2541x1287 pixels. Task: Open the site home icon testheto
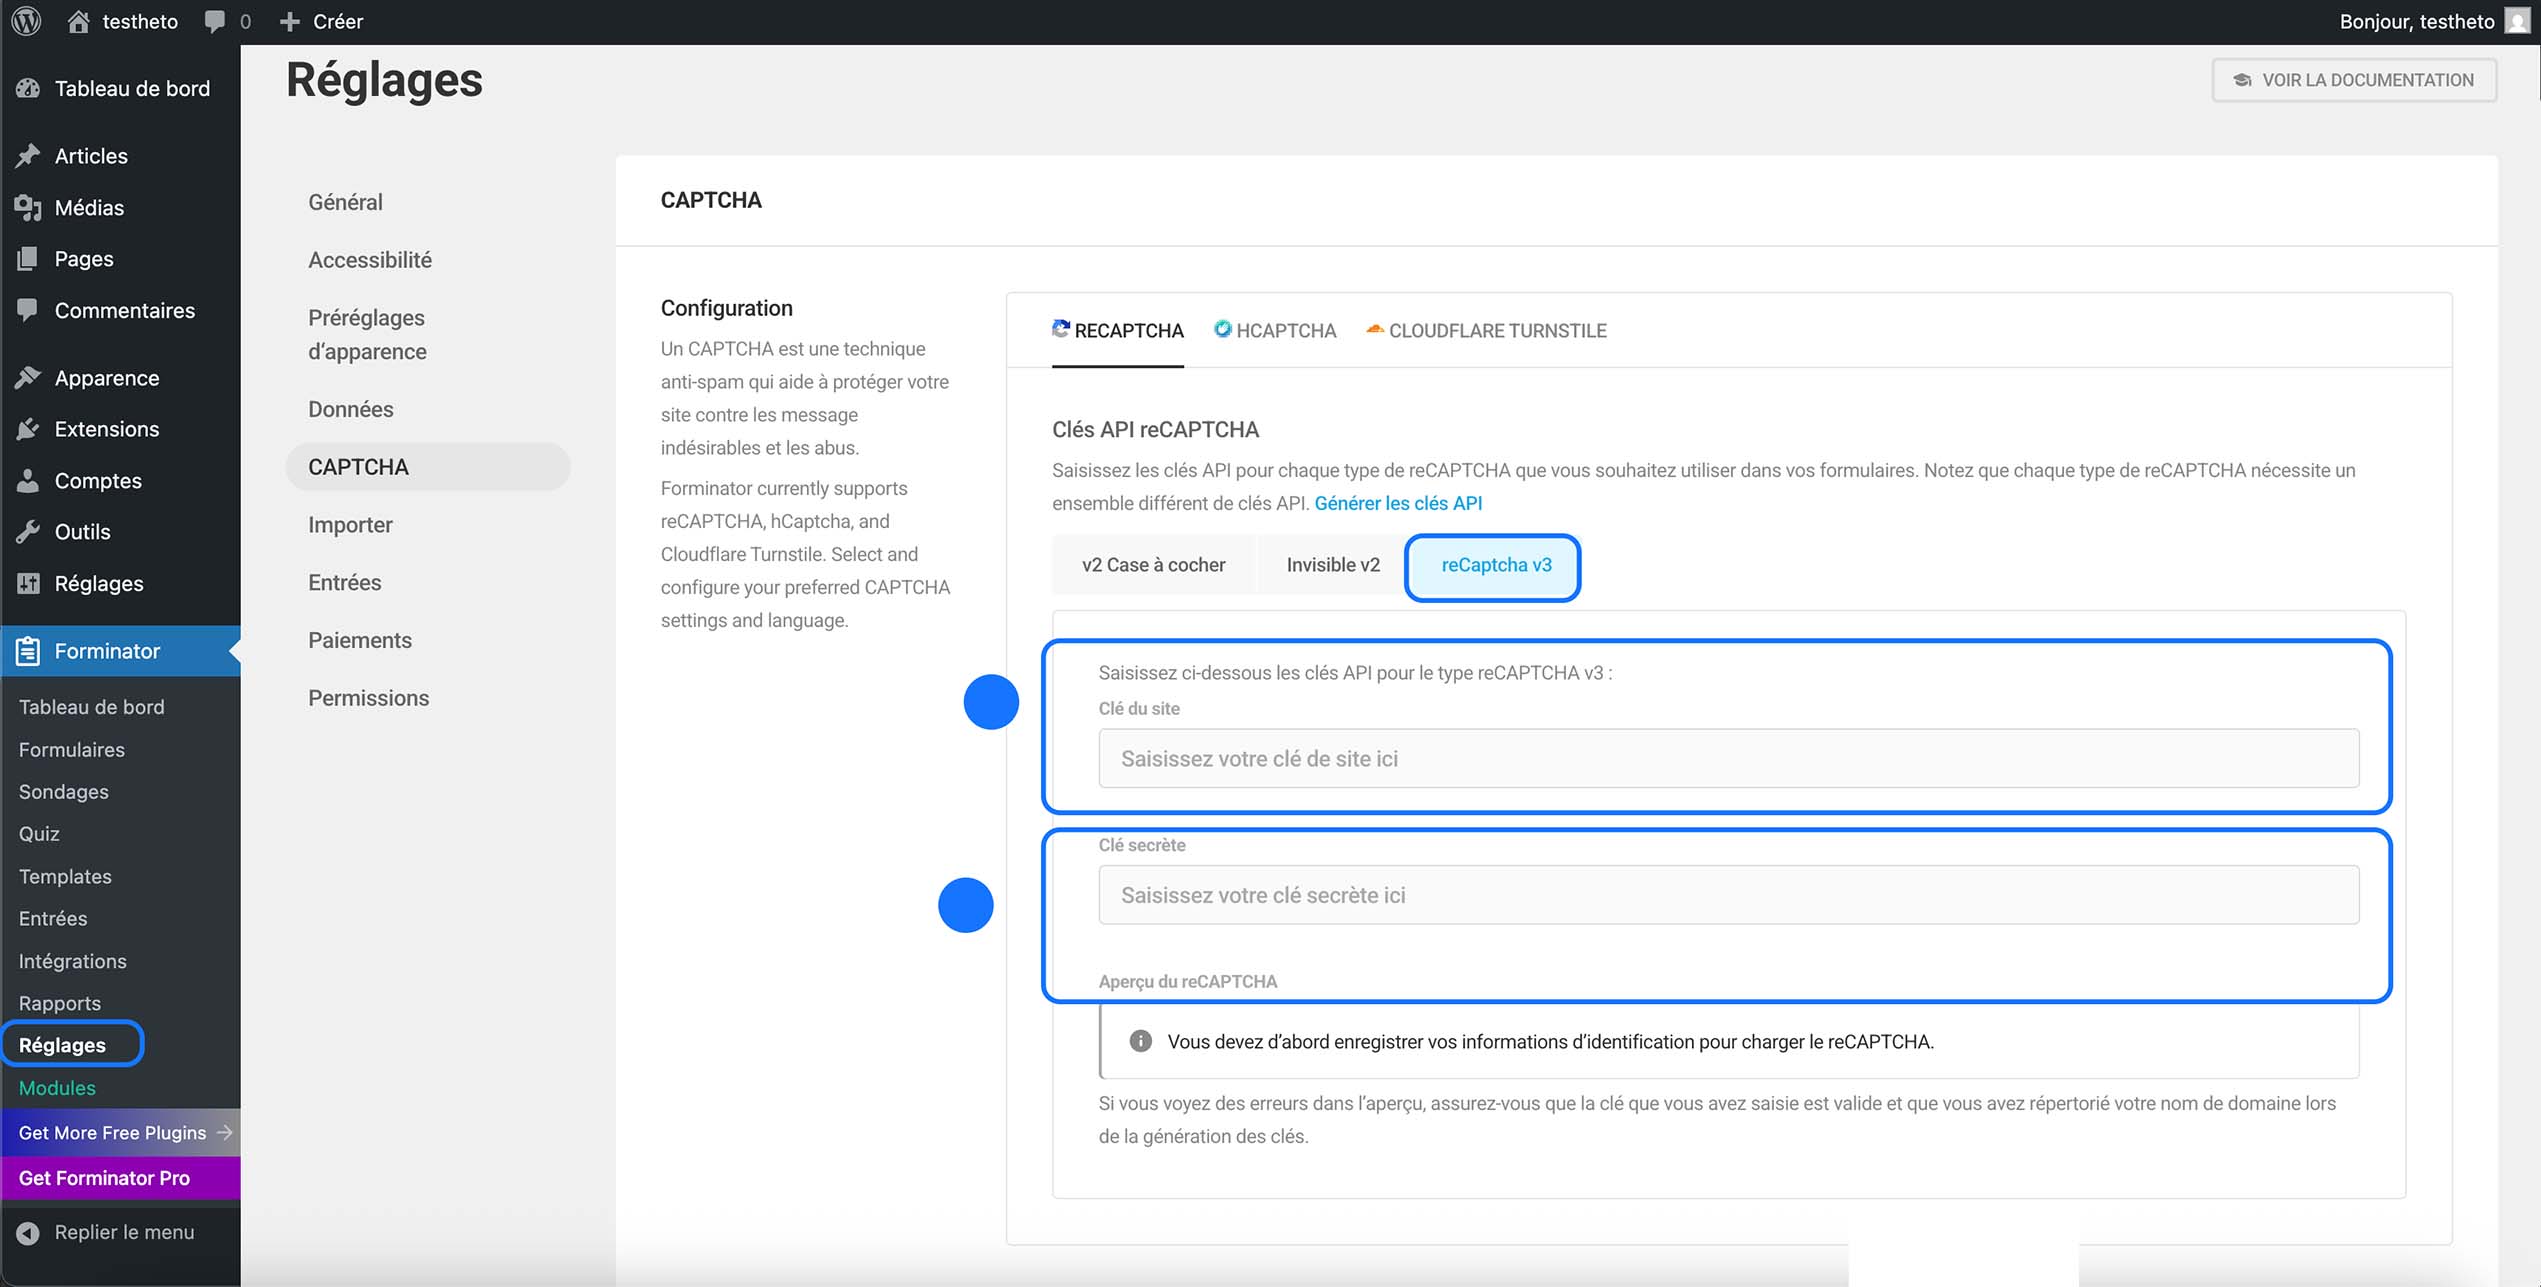[x=79, y=21]
